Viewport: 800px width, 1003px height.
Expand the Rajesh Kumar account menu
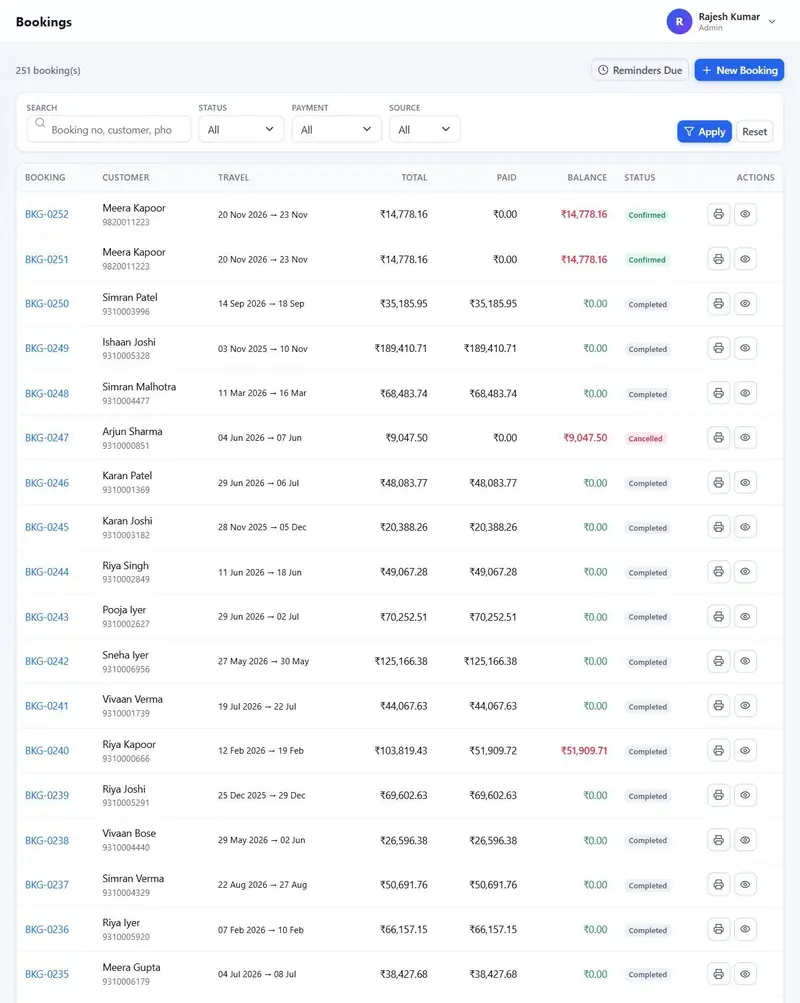click(722, 21)
